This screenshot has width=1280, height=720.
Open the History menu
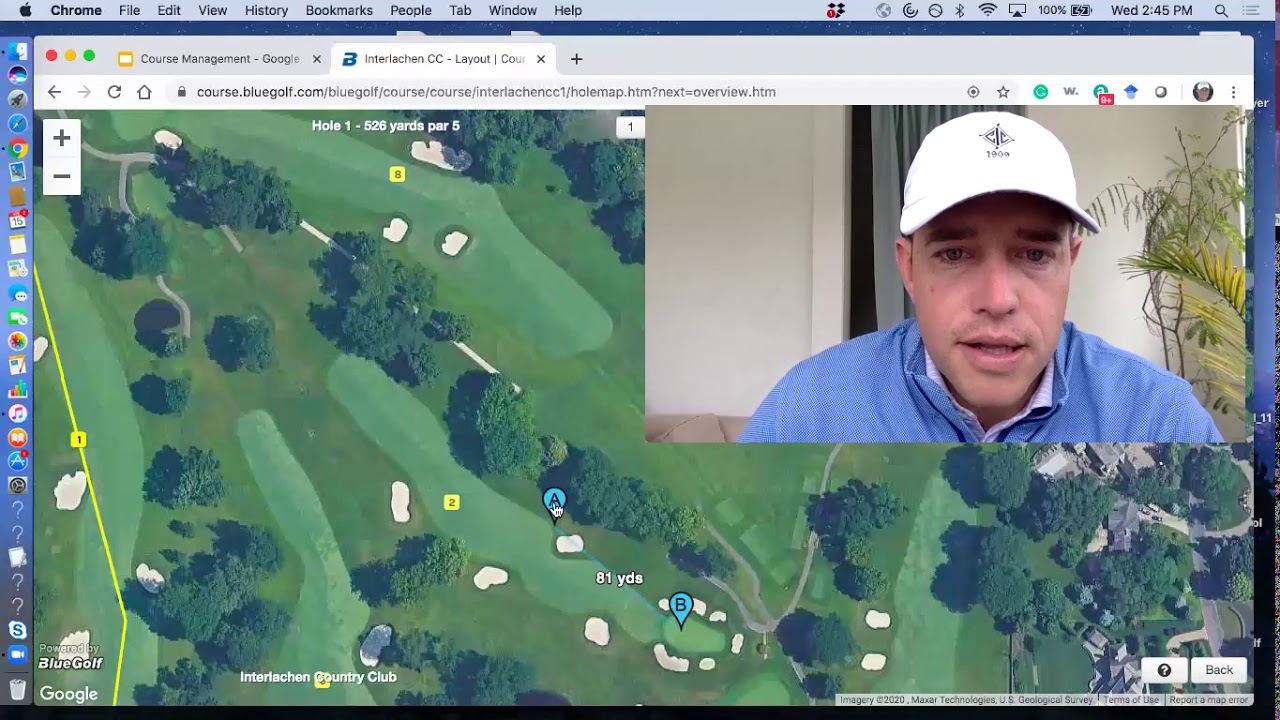pos(266,10)
